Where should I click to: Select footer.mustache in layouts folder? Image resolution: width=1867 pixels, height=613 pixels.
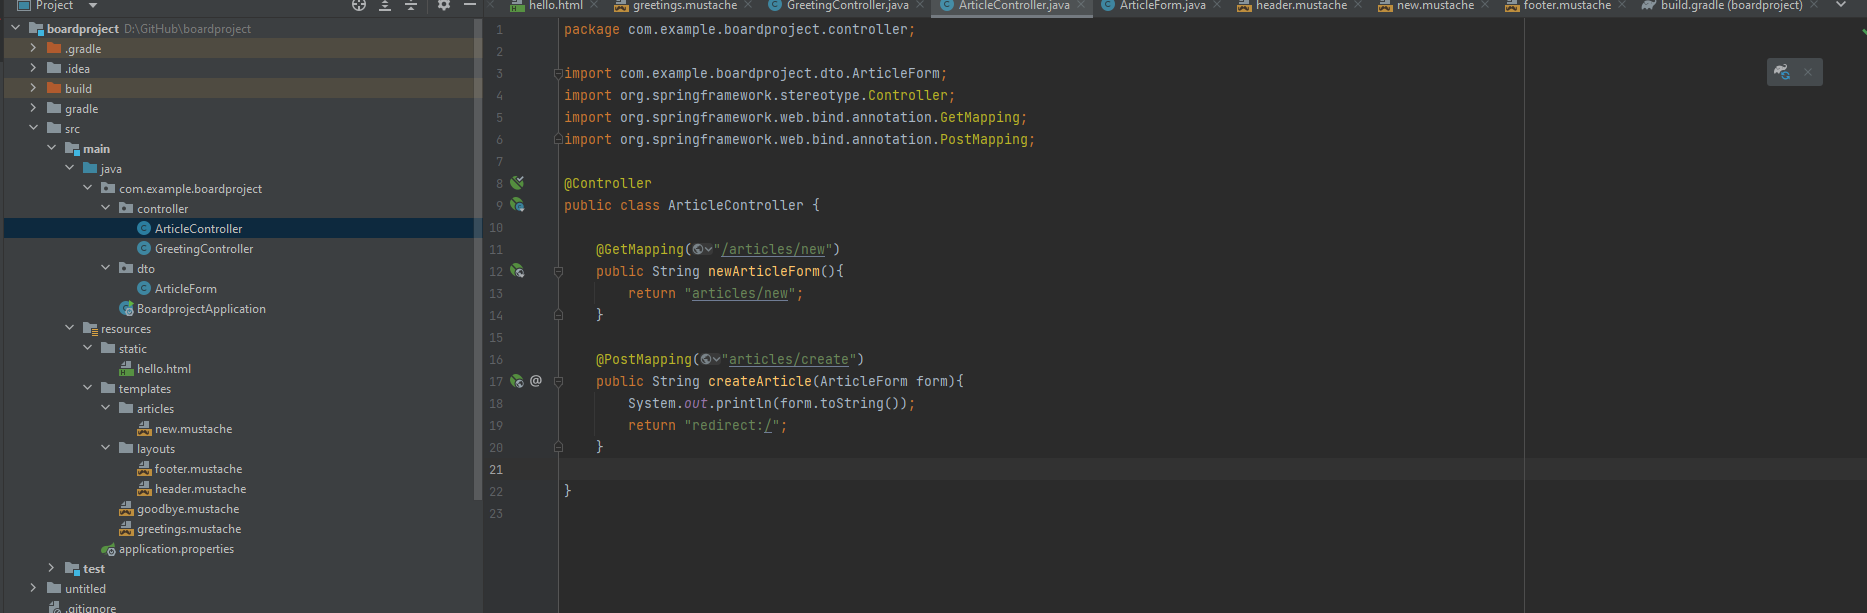(198, 469)
